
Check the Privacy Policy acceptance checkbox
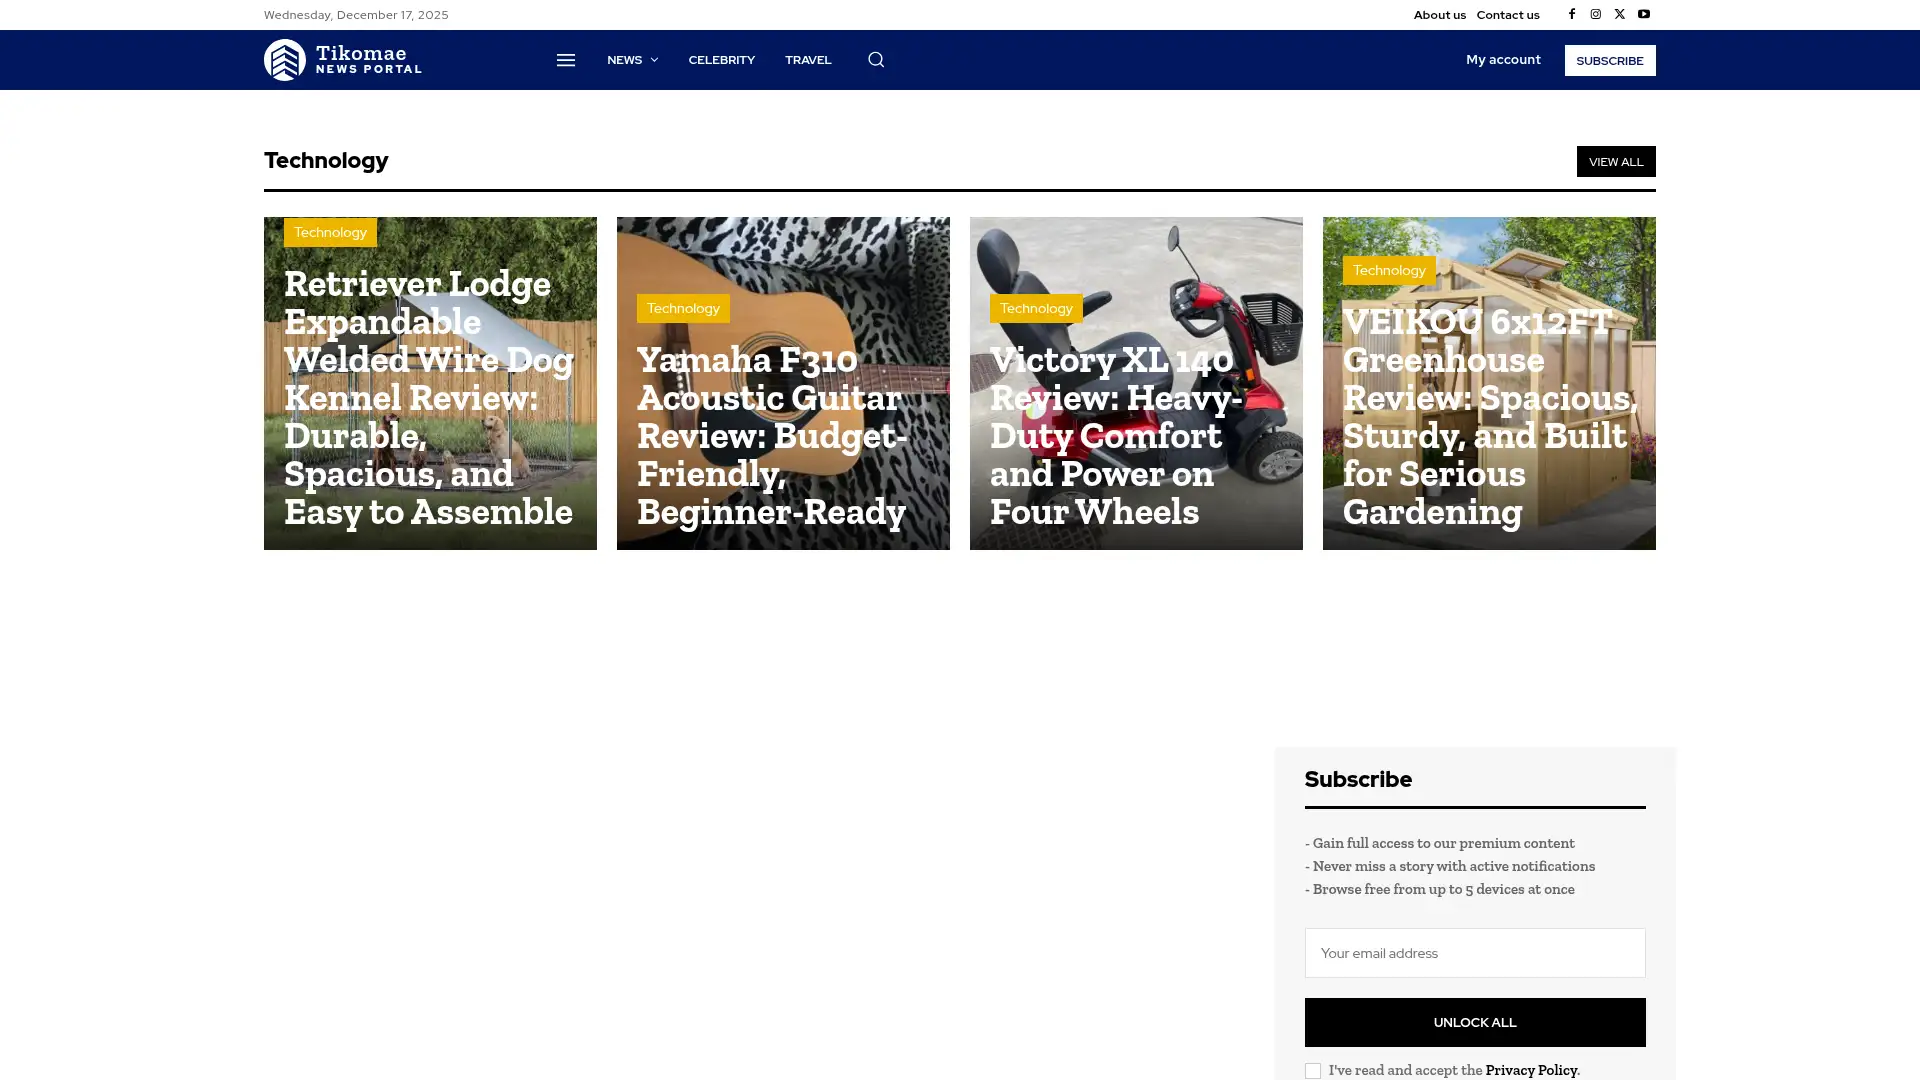(x=1312, y=1070)
